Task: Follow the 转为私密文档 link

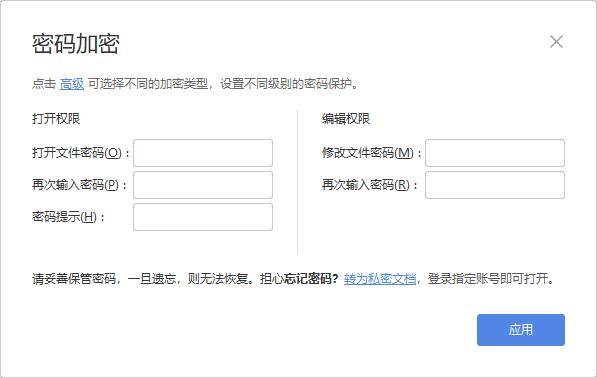Action: 380,279
